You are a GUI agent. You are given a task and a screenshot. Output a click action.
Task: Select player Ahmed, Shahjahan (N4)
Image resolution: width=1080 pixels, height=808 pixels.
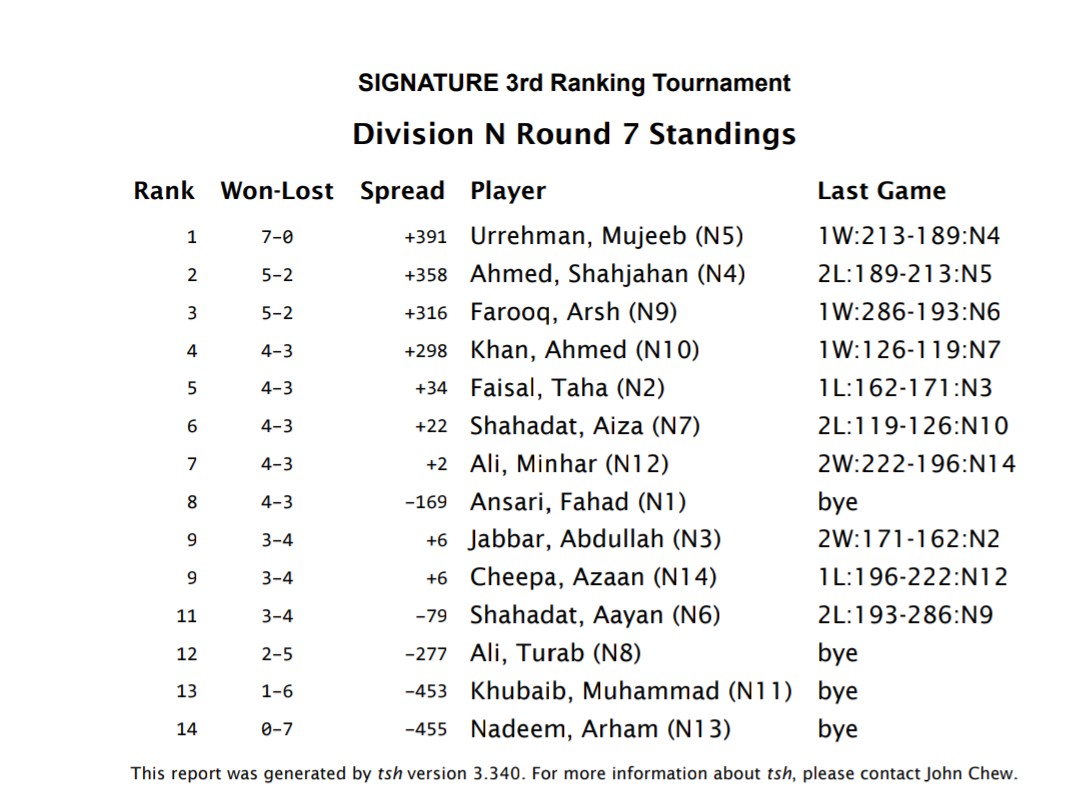tap(608, 274)
